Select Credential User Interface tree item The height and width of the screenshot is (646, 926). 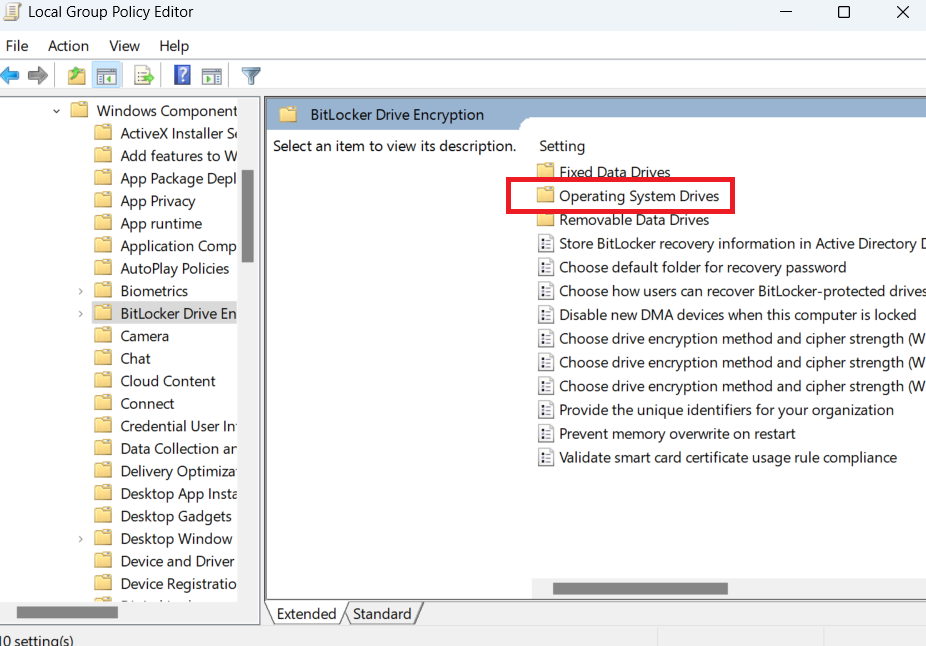[178, 426]
